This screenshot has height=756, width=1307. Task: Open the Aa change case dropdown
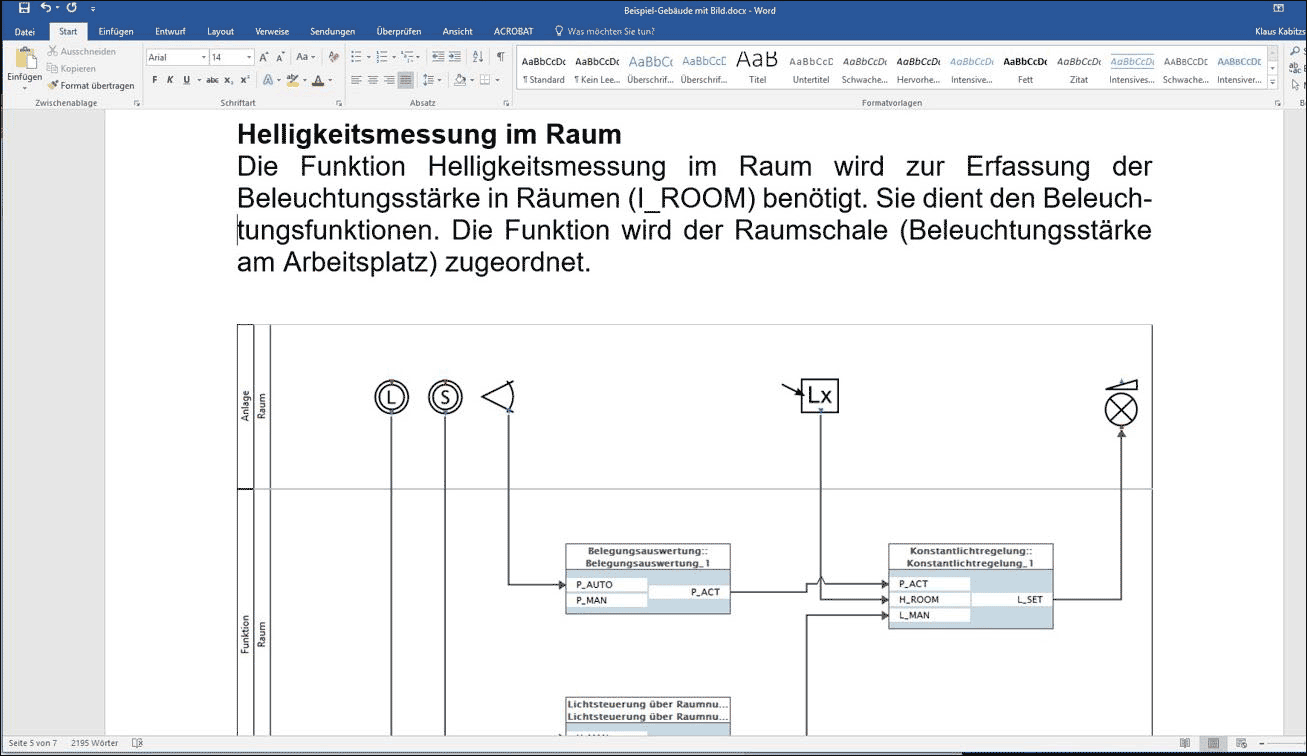click(305, 57)
